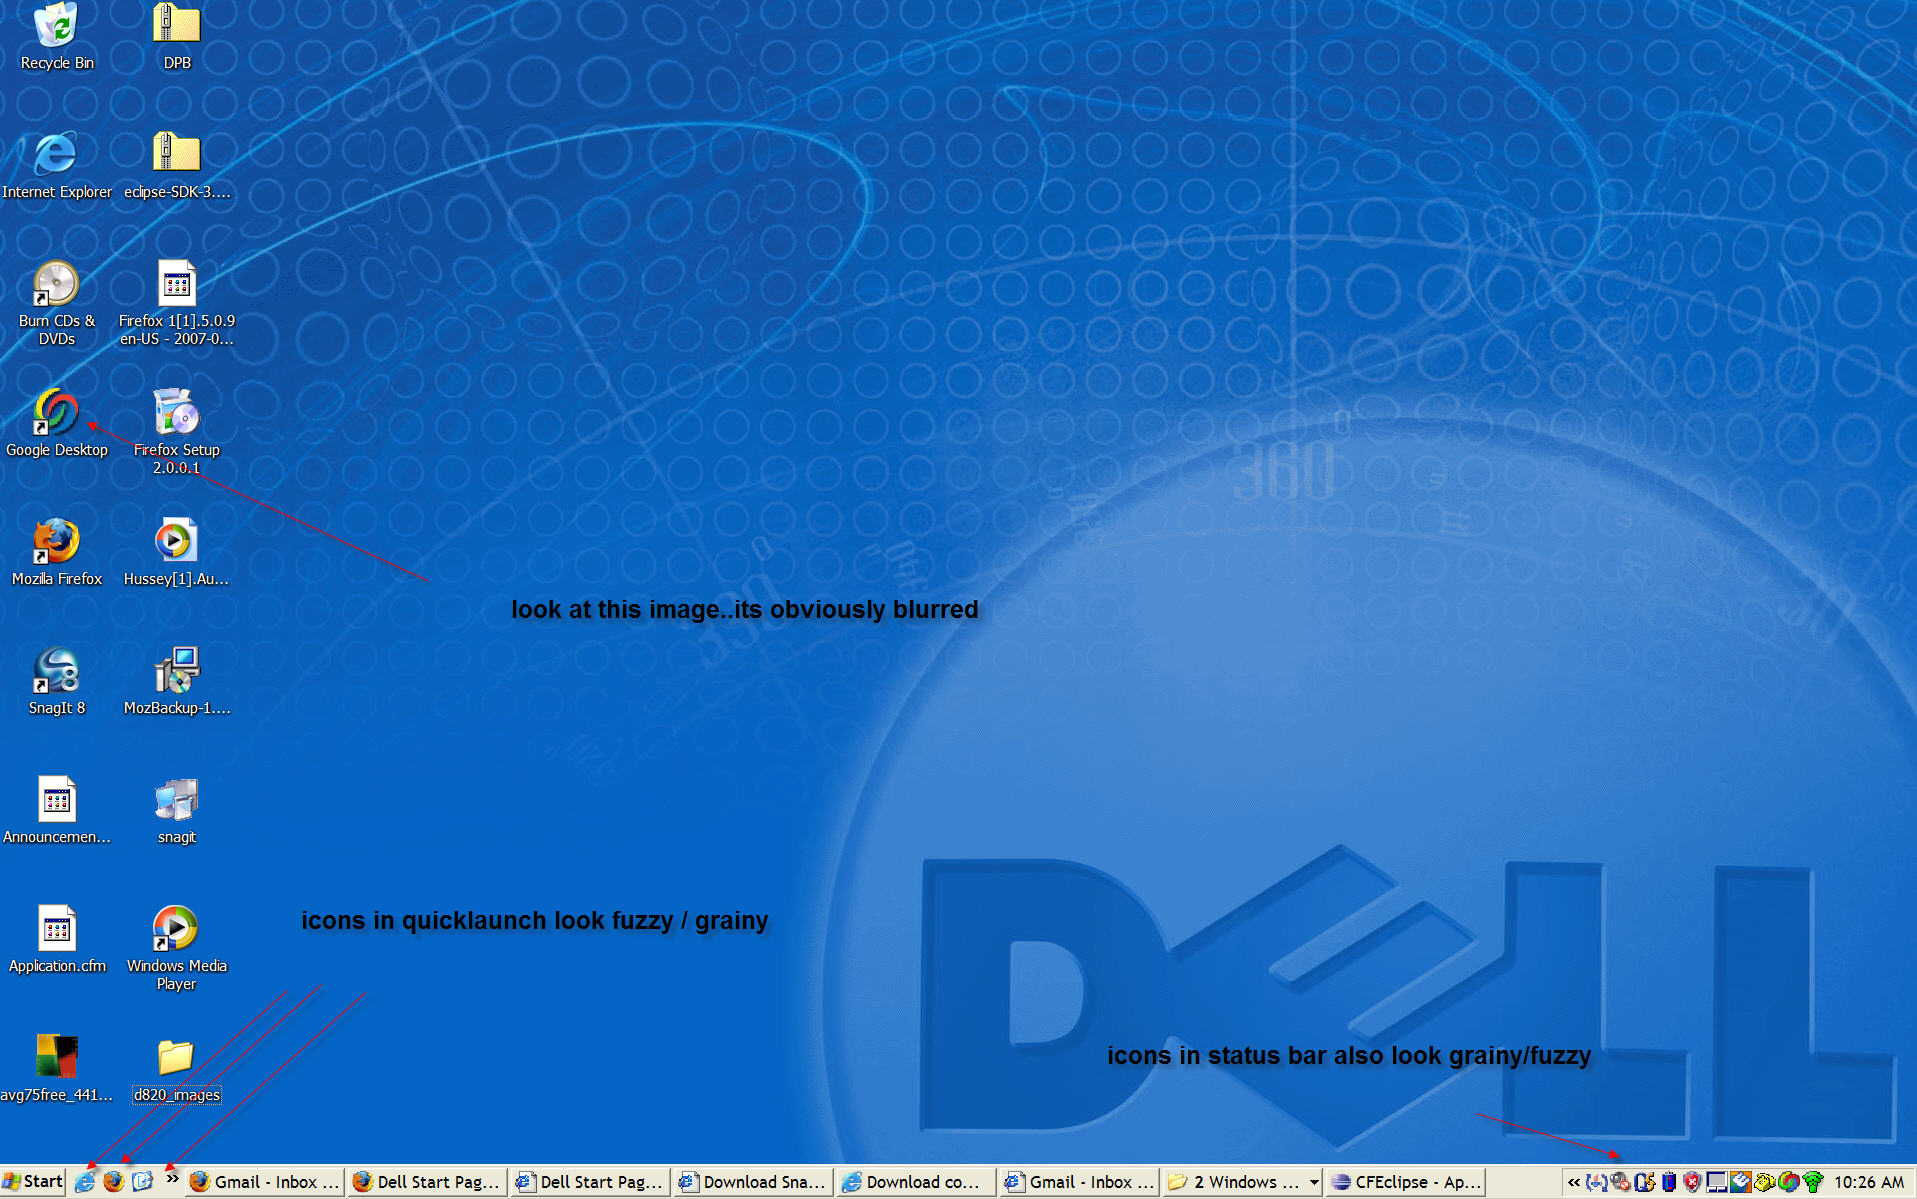Switch to Download co... taskbar window
Image resolution: width=1917 pixels, height=1199 pixels.
[x=916, y=1182]
